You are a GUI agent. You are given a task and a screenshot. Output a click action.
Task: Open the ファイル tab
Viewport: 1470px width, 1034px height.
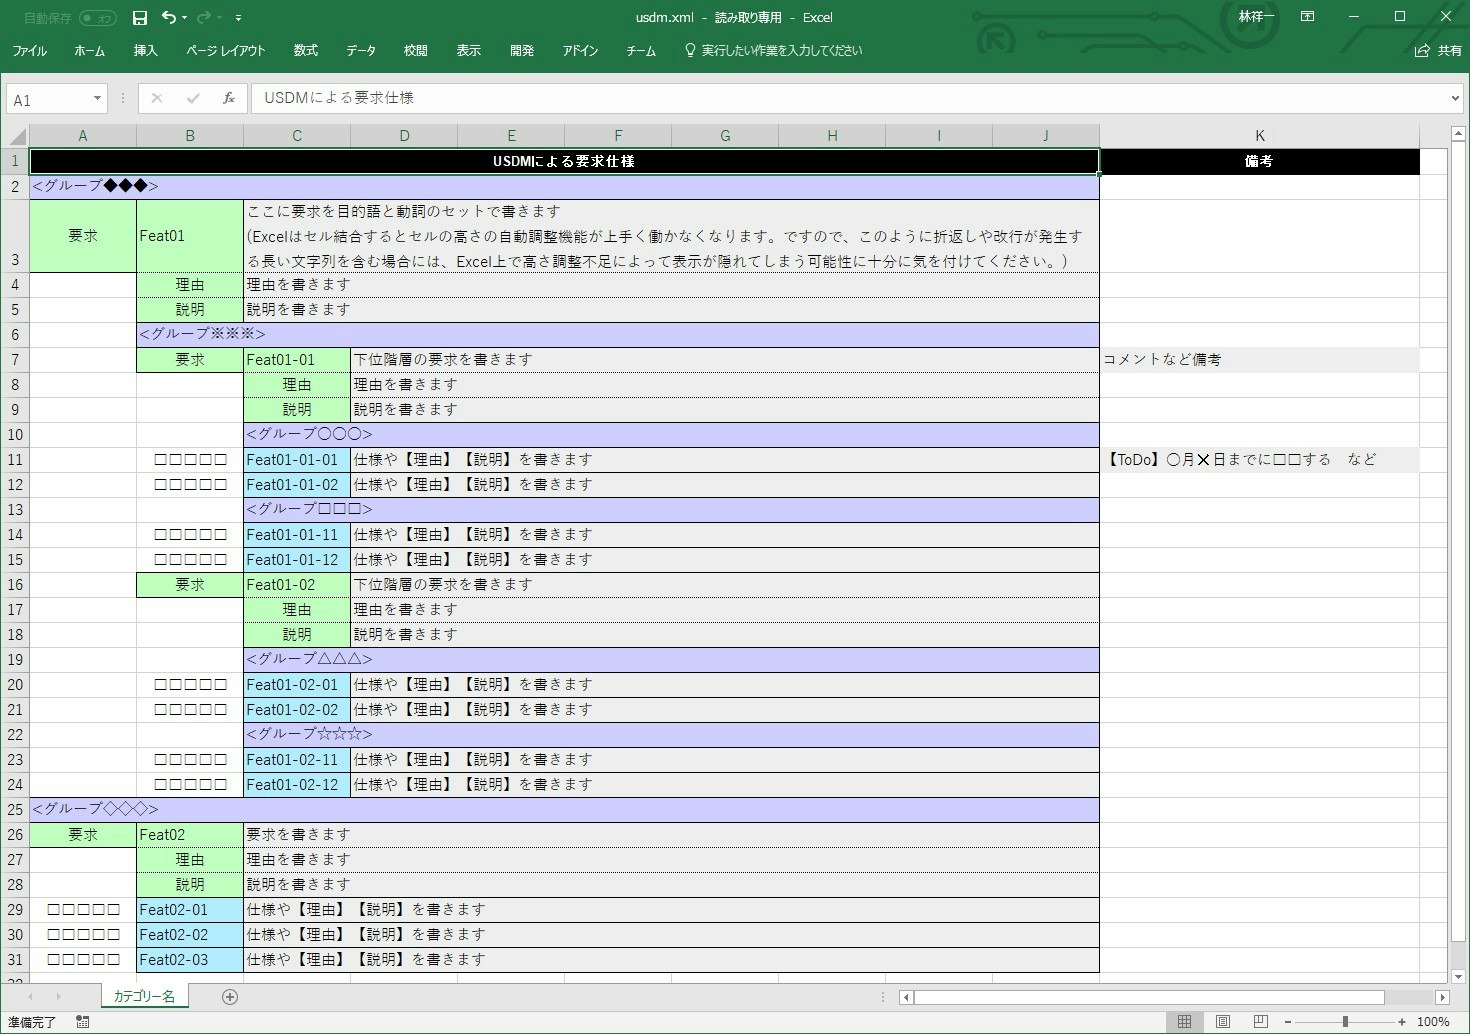click(x=30, y=50)
